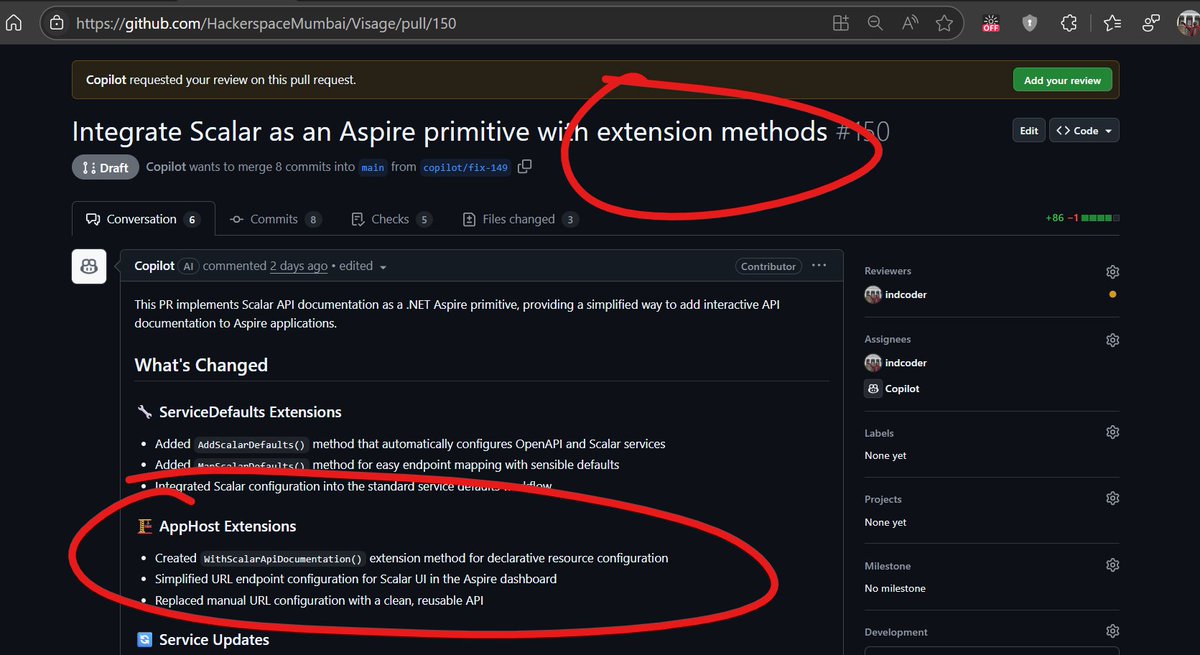
Task: Open the Code dropdown button
Action: (x=1084, y=131)
